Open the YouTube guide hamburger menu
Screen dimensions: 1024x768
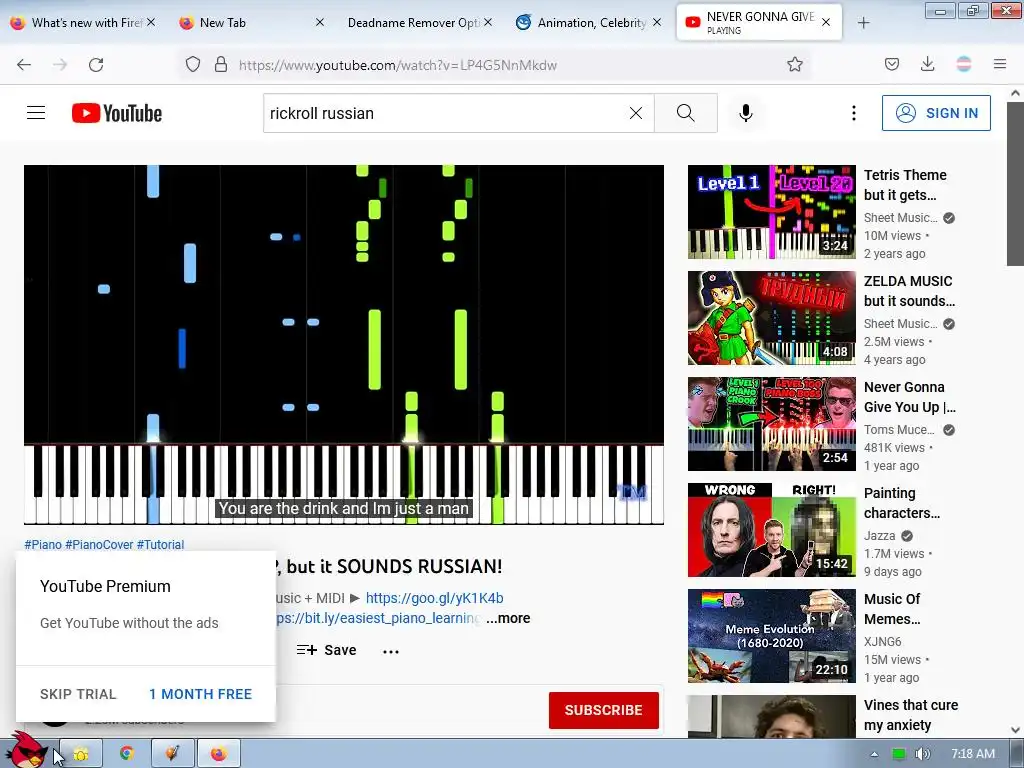36,113
